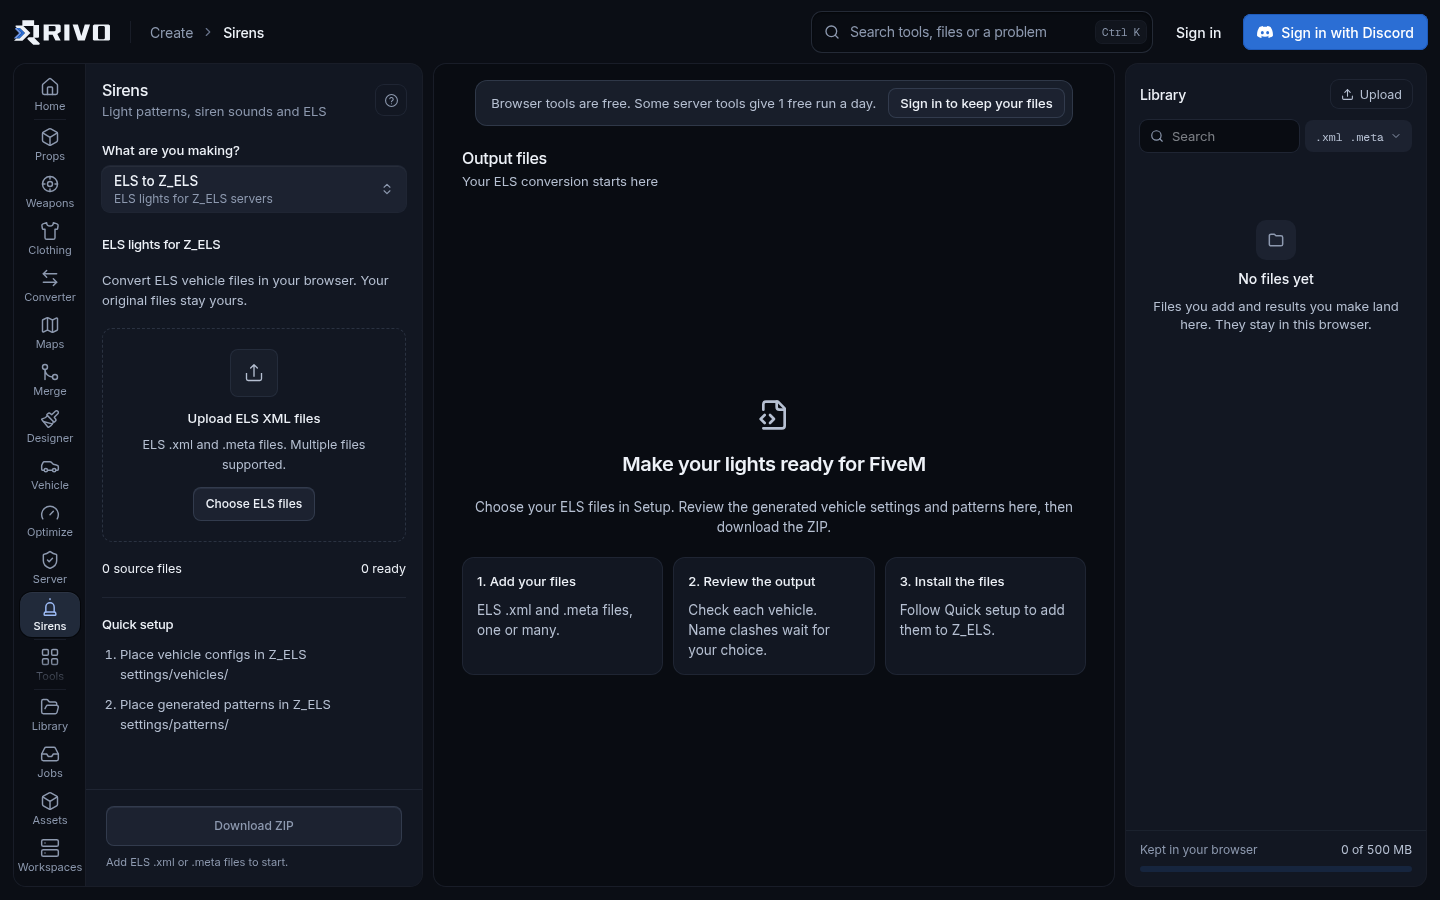The width and height of the screenshot is (1440, 900).
Task: Open the .xml .meta file type filter
Action: 1358,137
